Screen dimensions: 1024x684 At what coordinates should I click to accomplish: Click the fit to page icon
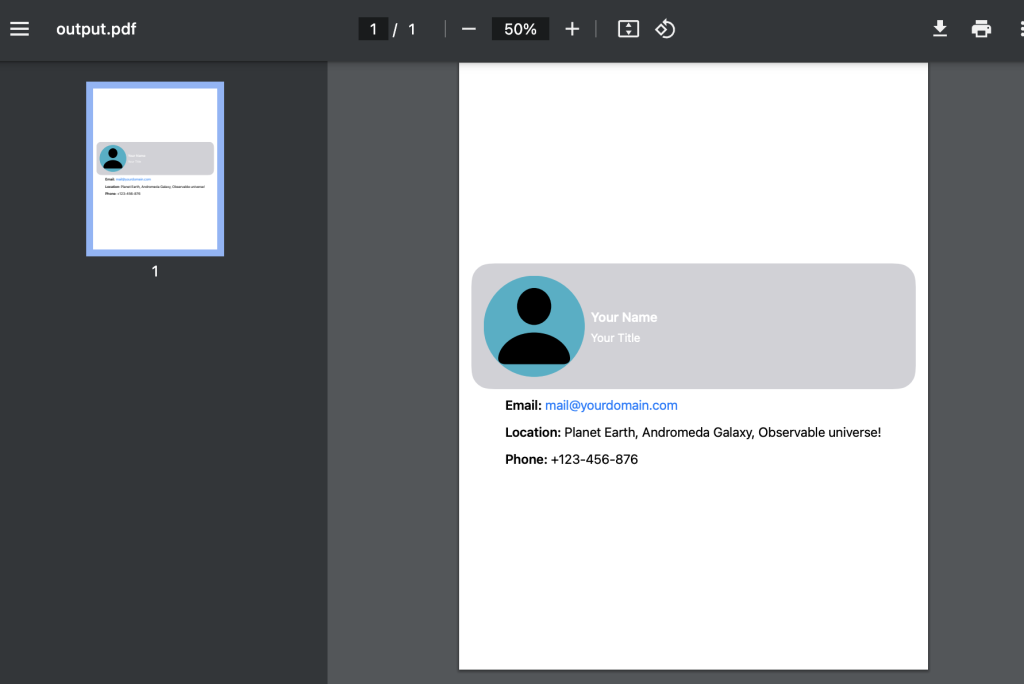click(x=628, y=29)
